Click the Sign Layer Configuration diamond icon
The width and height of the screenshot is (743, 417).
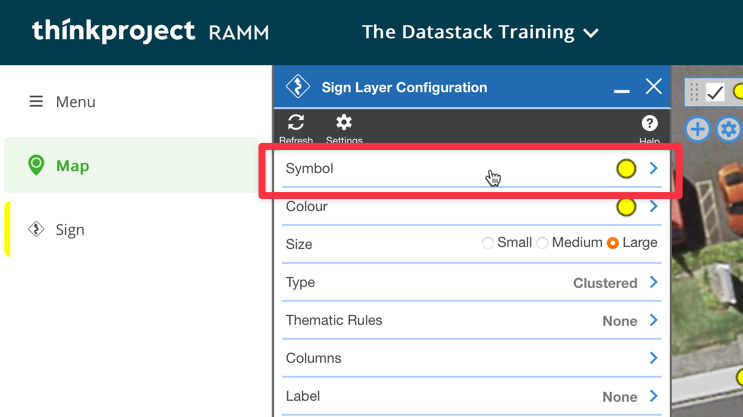(x=298, y=87)
